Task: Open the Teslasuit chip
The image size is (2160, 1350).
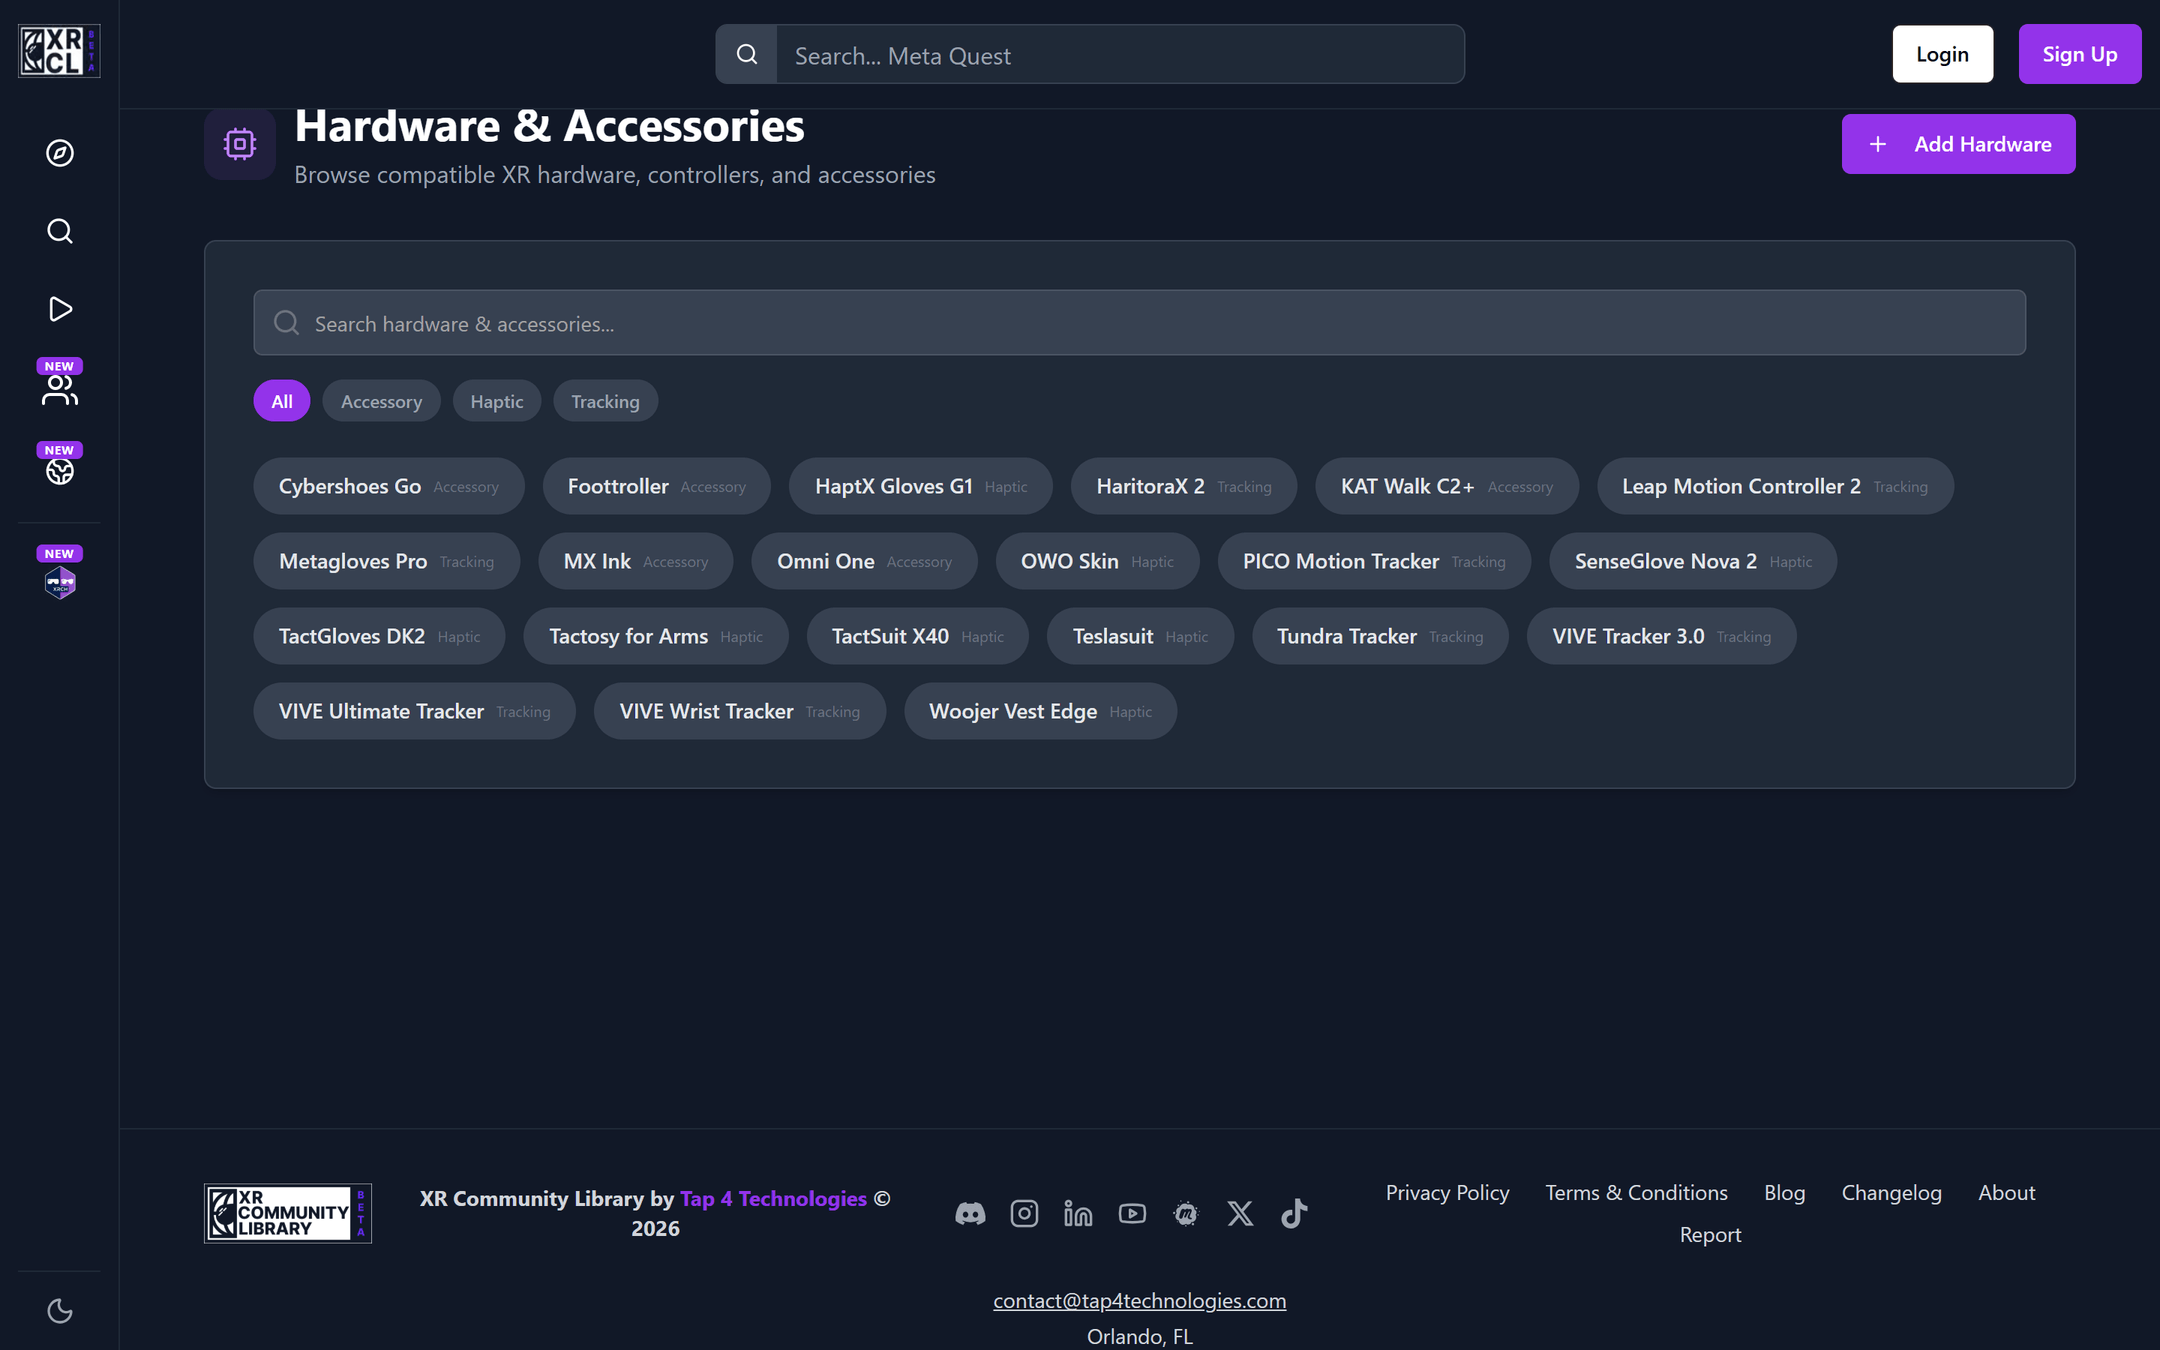Action: tap(1140, 636)
